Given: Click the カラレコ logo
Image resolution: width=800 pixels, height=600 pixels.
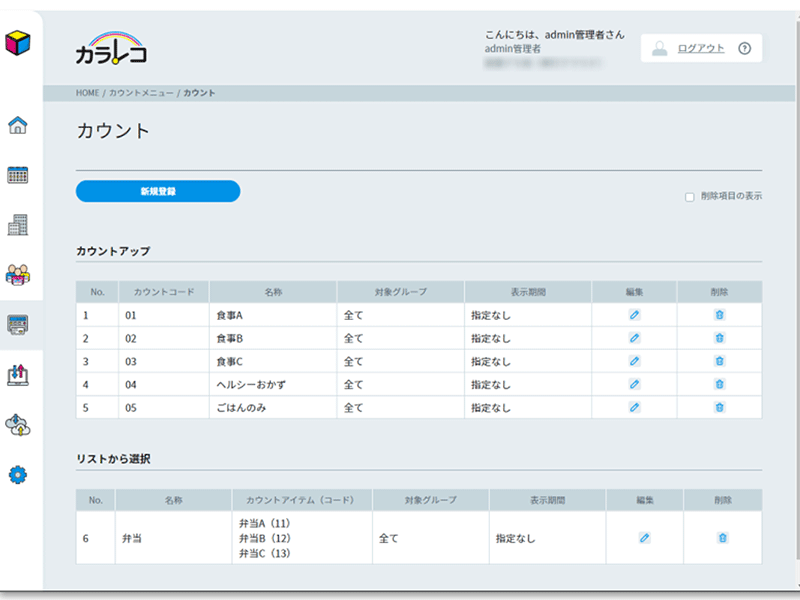Looking at the screenshot, I should click(111, 47).
